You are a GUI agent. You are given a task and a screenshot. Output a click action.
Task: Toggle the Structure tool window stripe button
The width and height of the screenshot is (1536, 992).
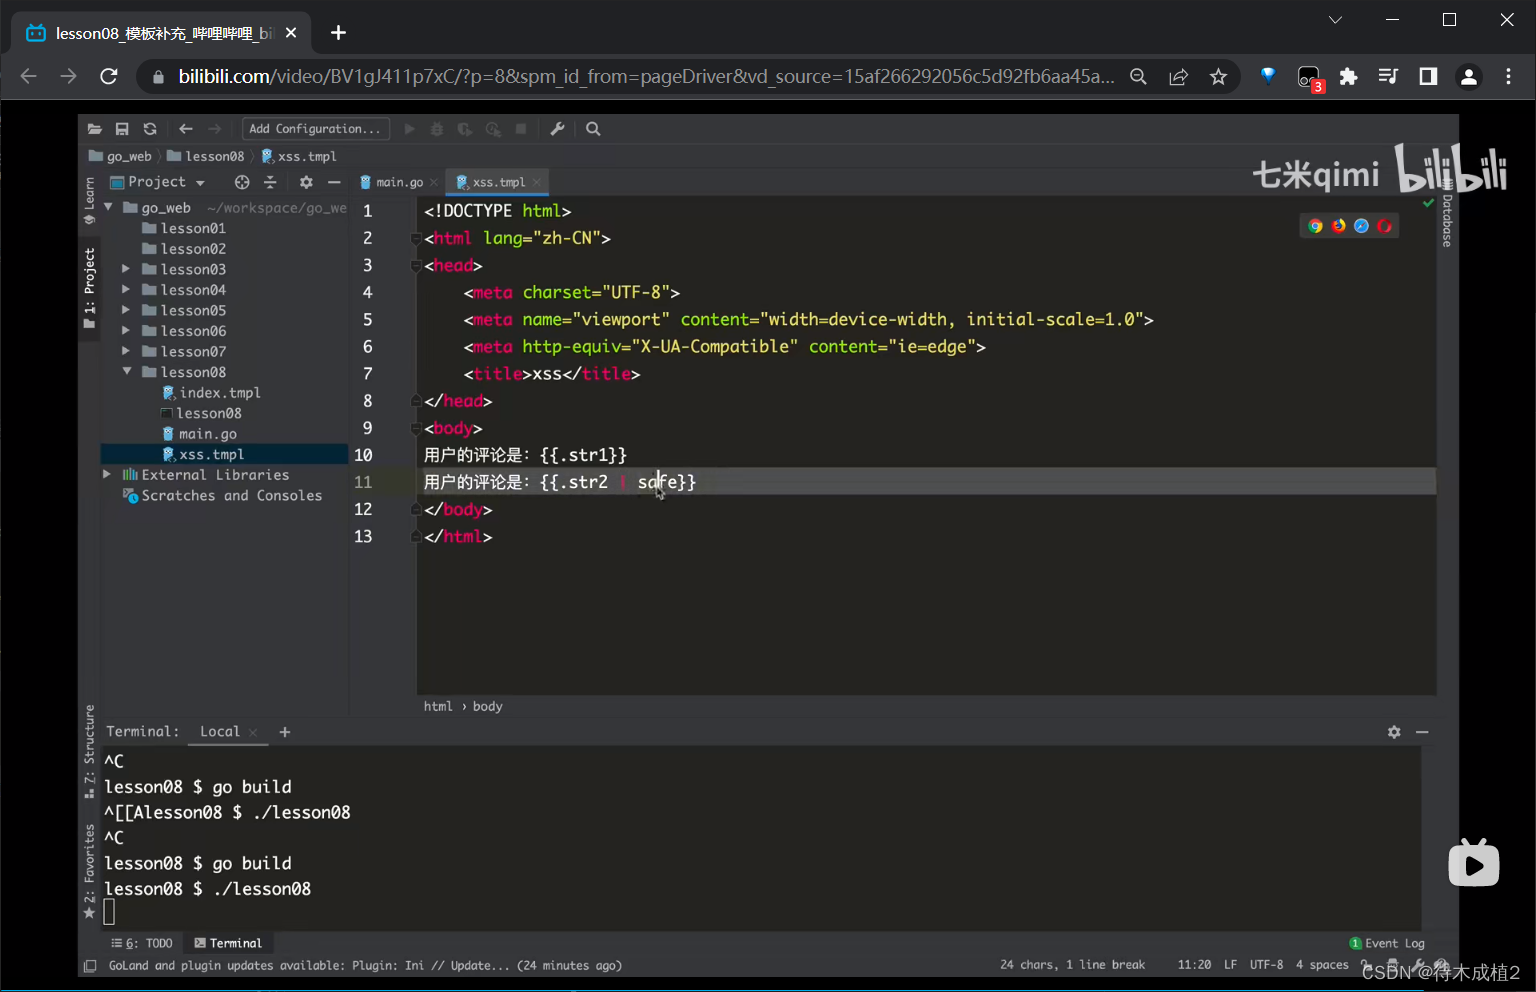click(x=89, y=750)
